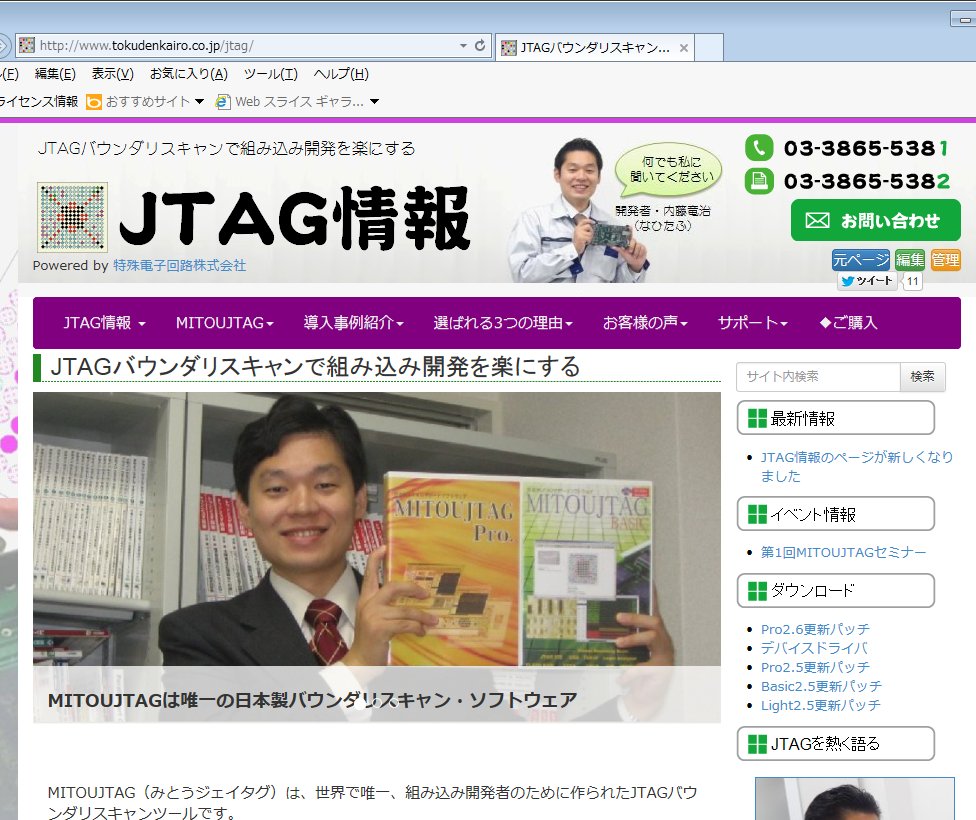Expand the サポート navigation dropdown
Viewport: 976px width, 820px height.
coord(752,323)
